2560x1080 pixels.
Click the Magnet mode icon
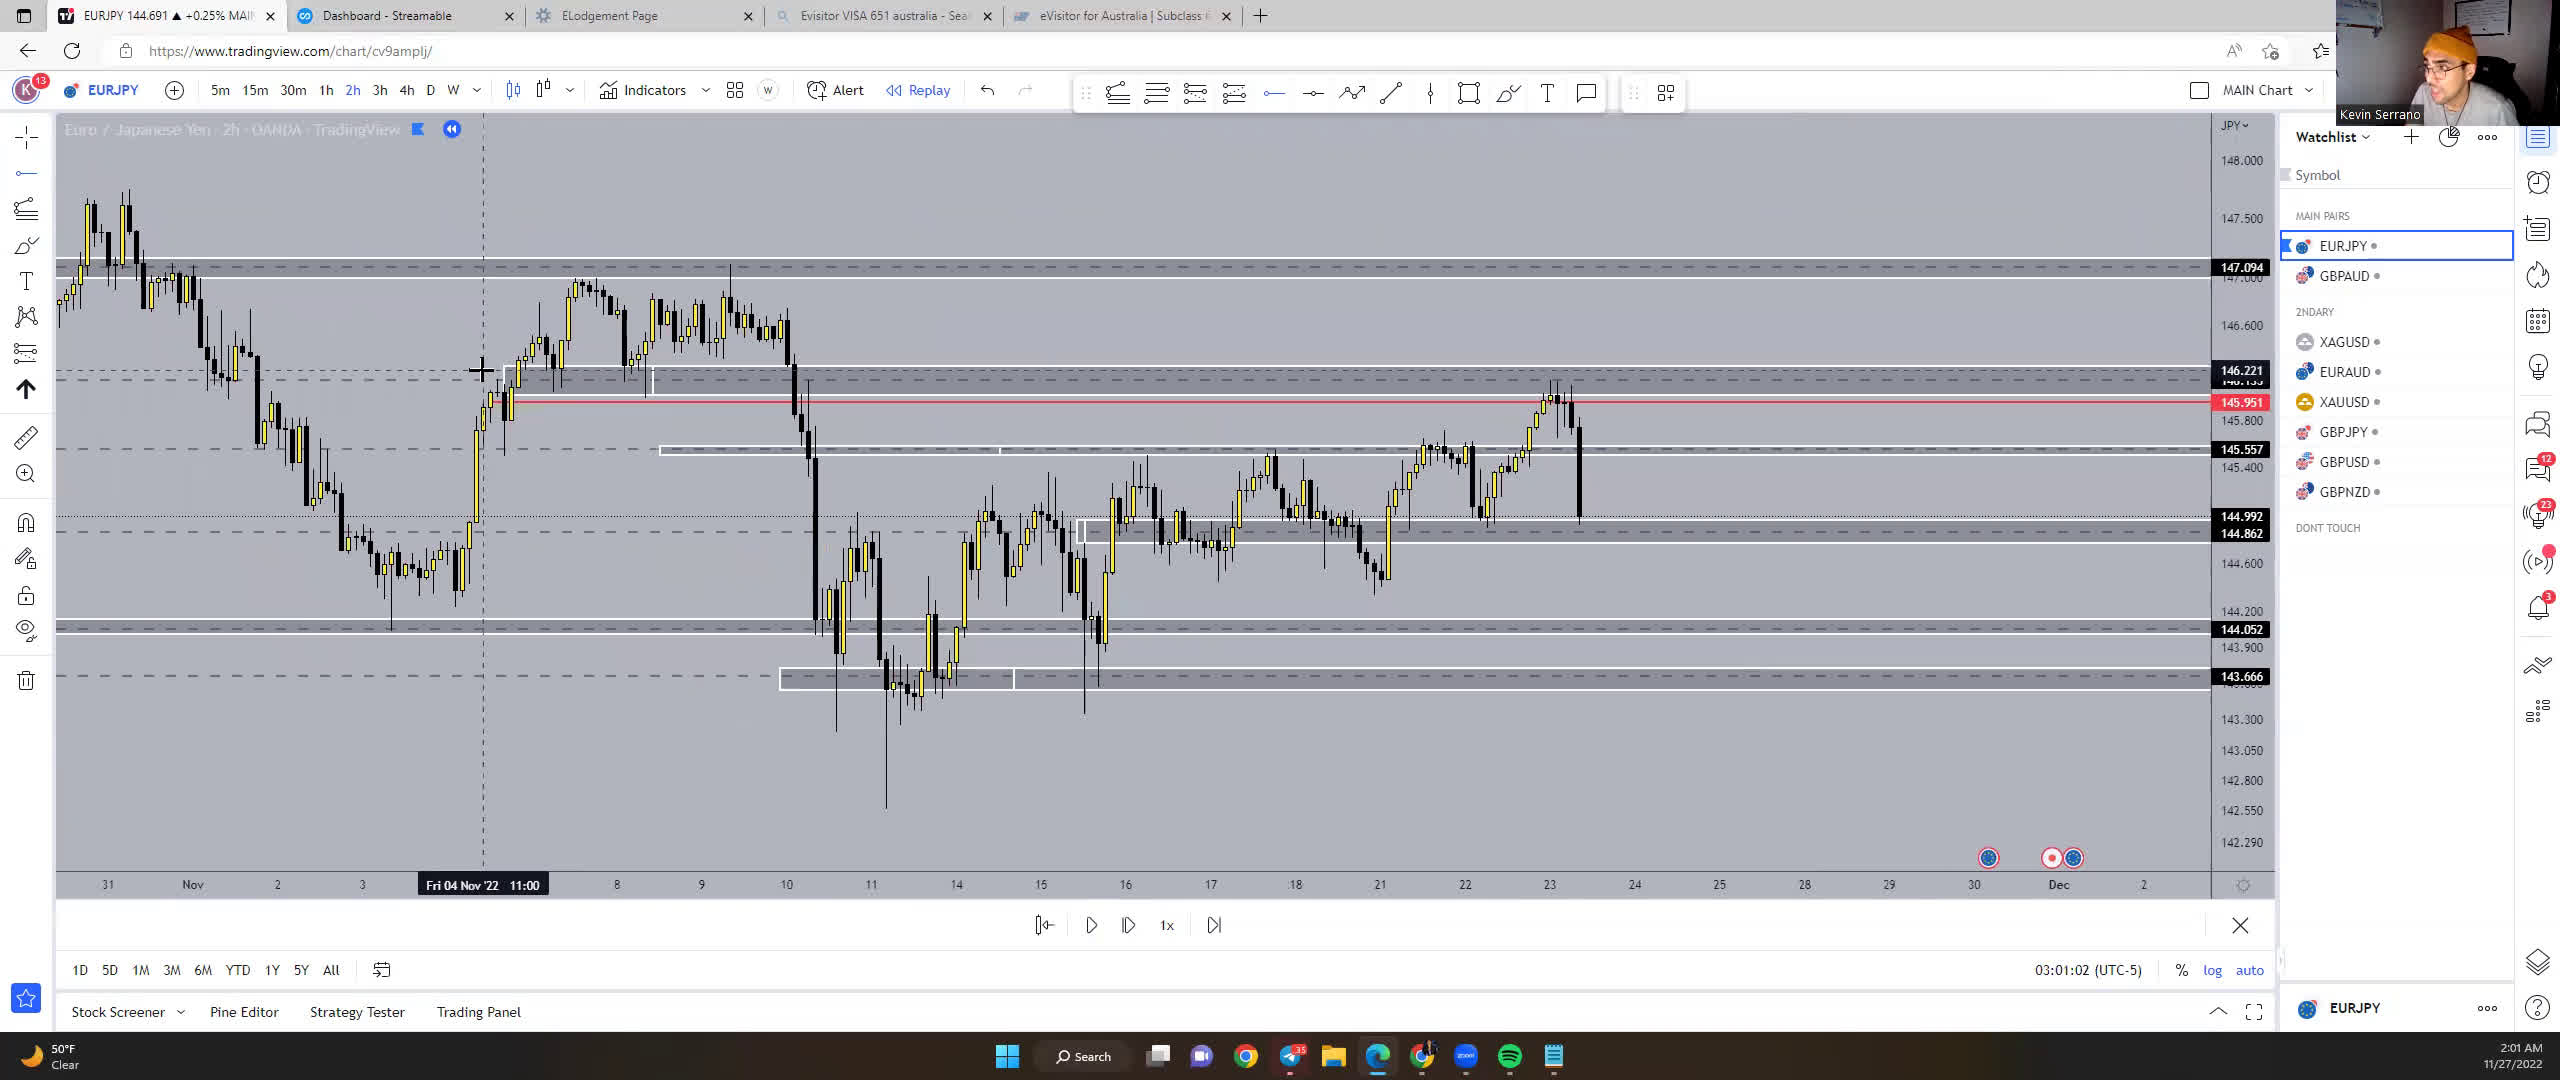tap(26, 522)
